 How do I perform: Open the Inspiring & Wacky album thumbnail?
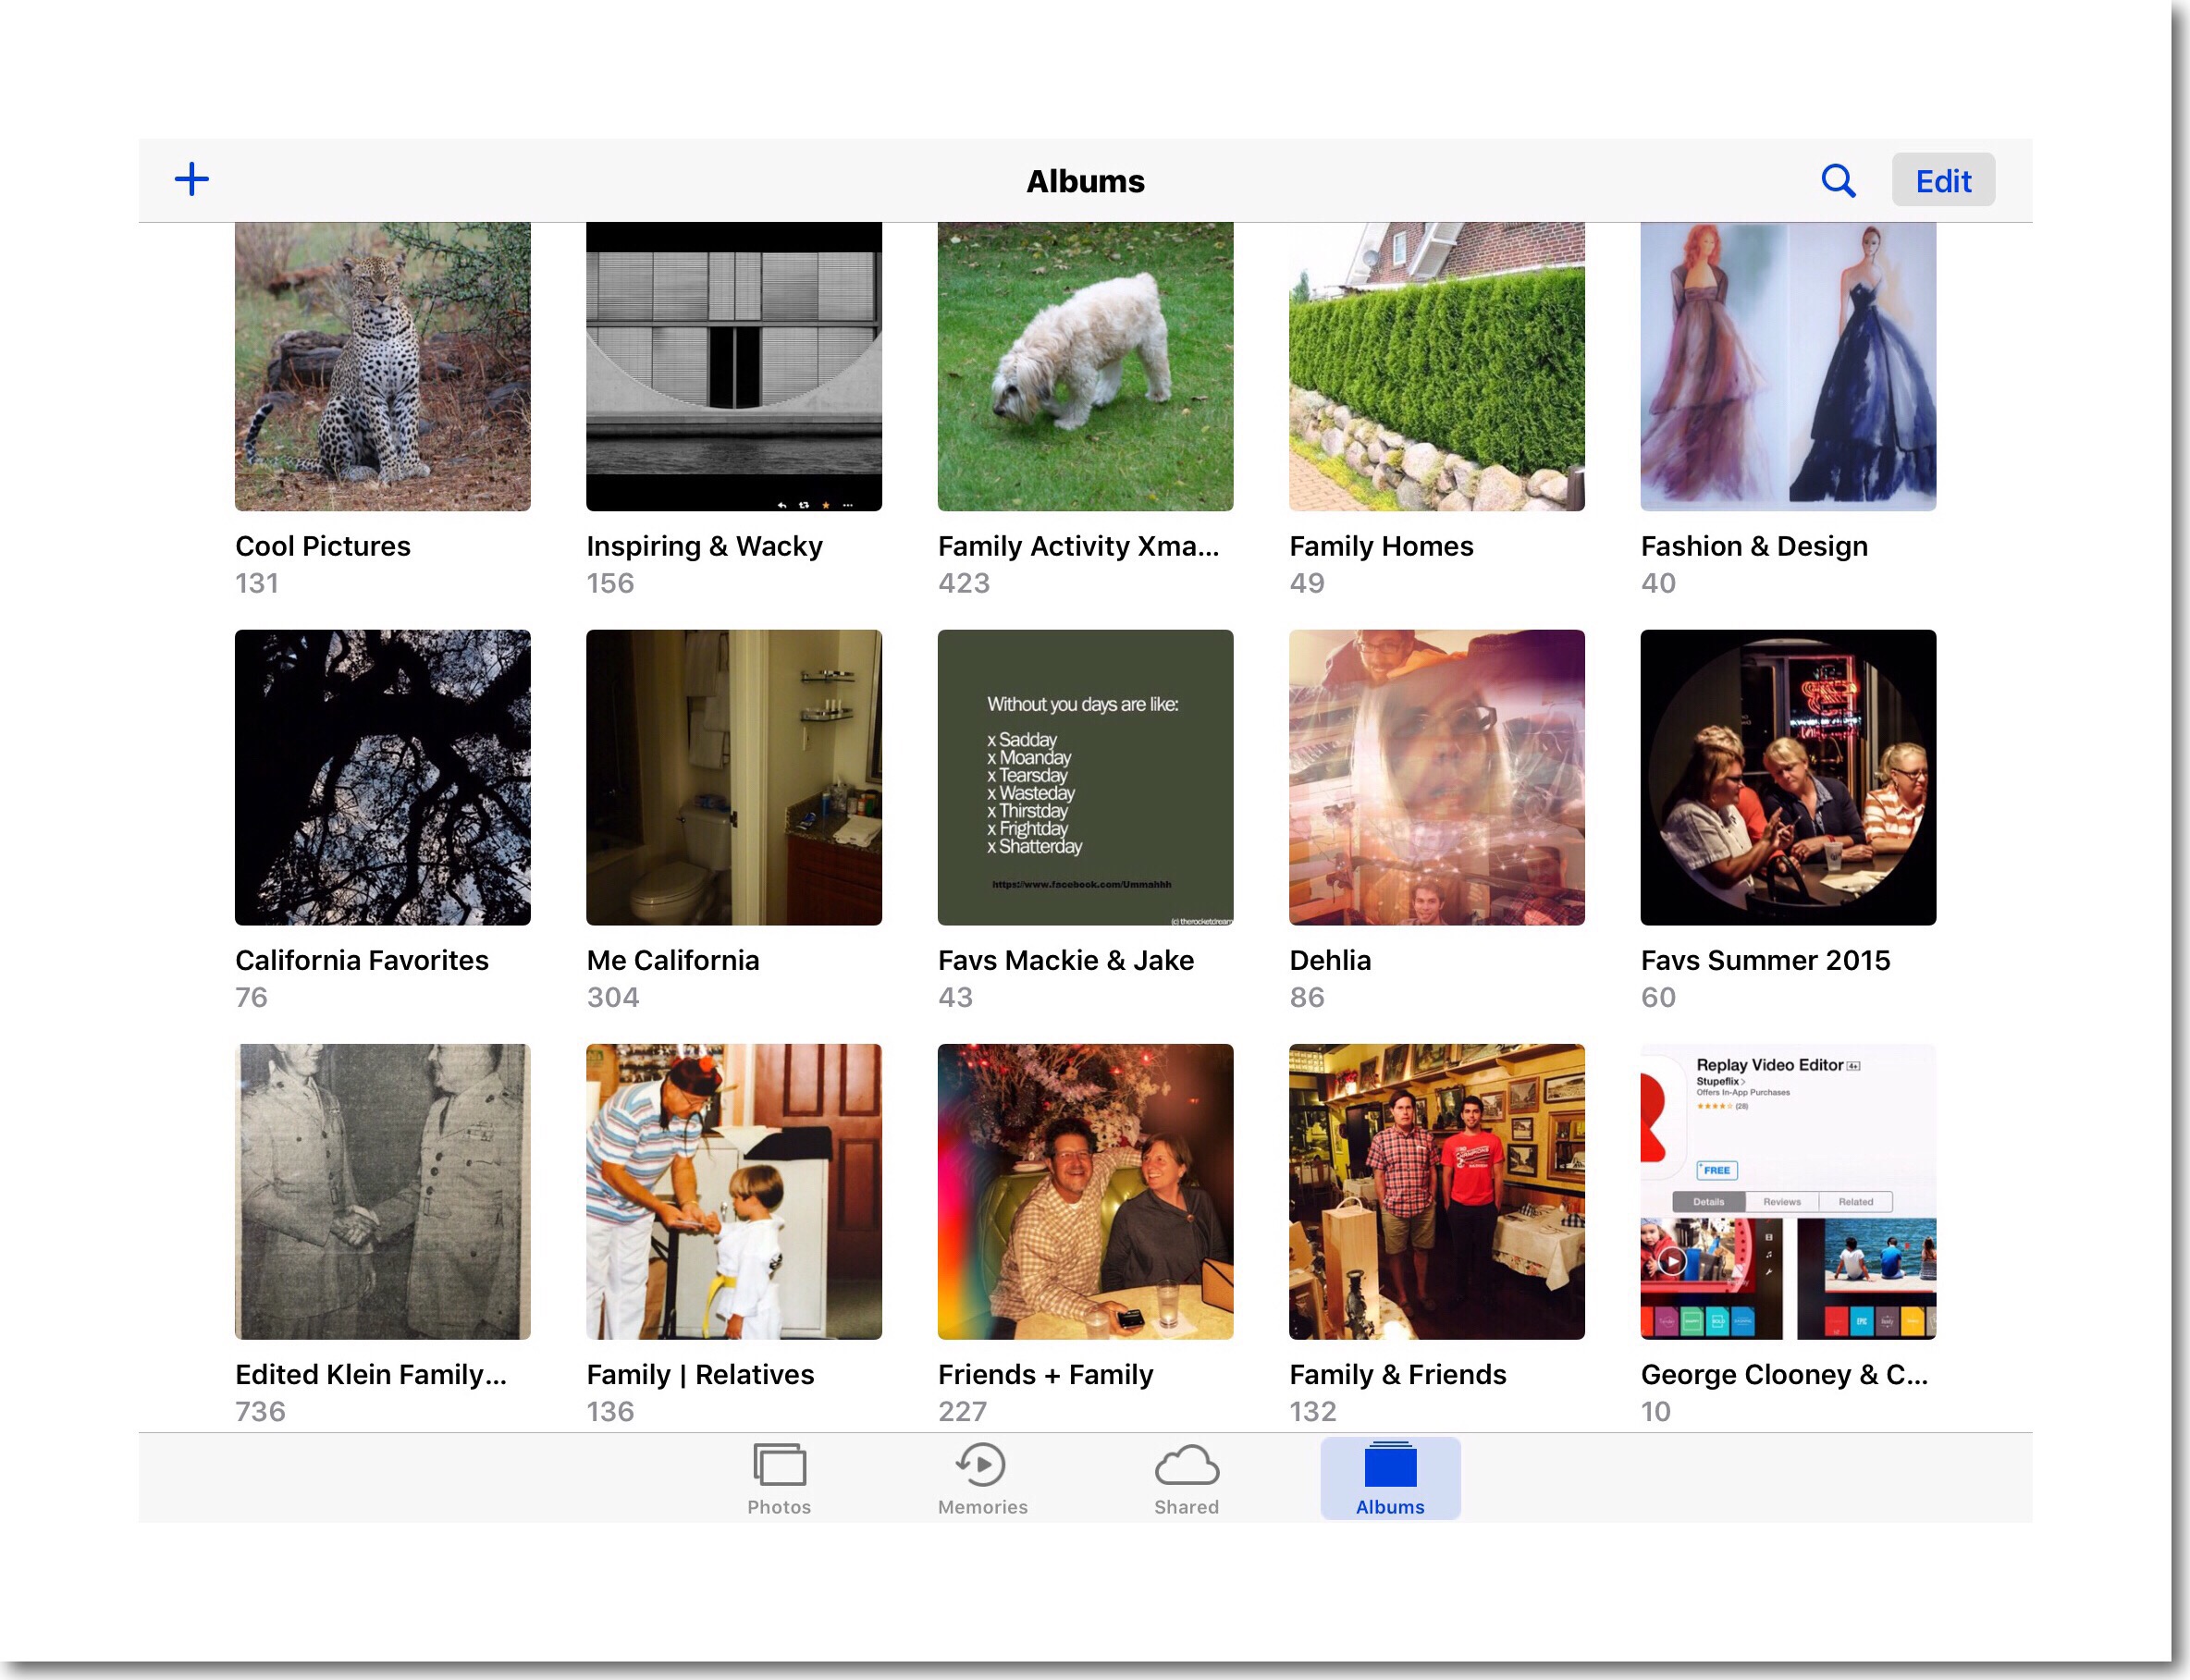click(x=733, y=366)
